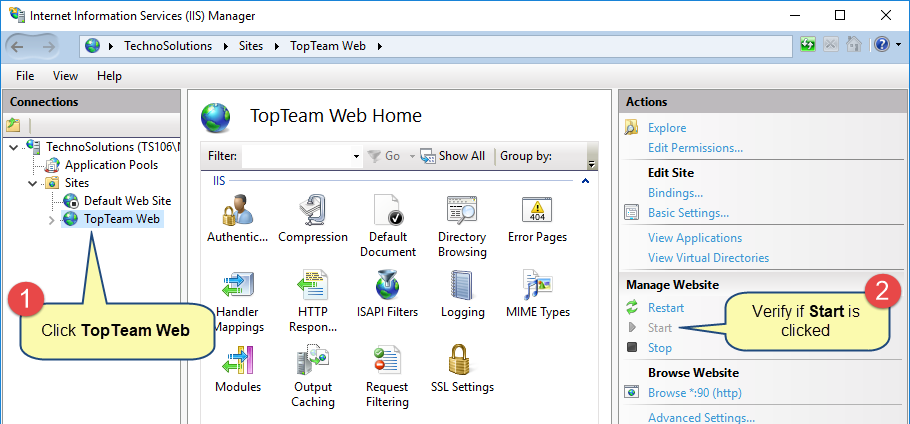Screen dimensions: 910x424
Task: Open the Logging feature icon
Action: [x=463, y=285]
